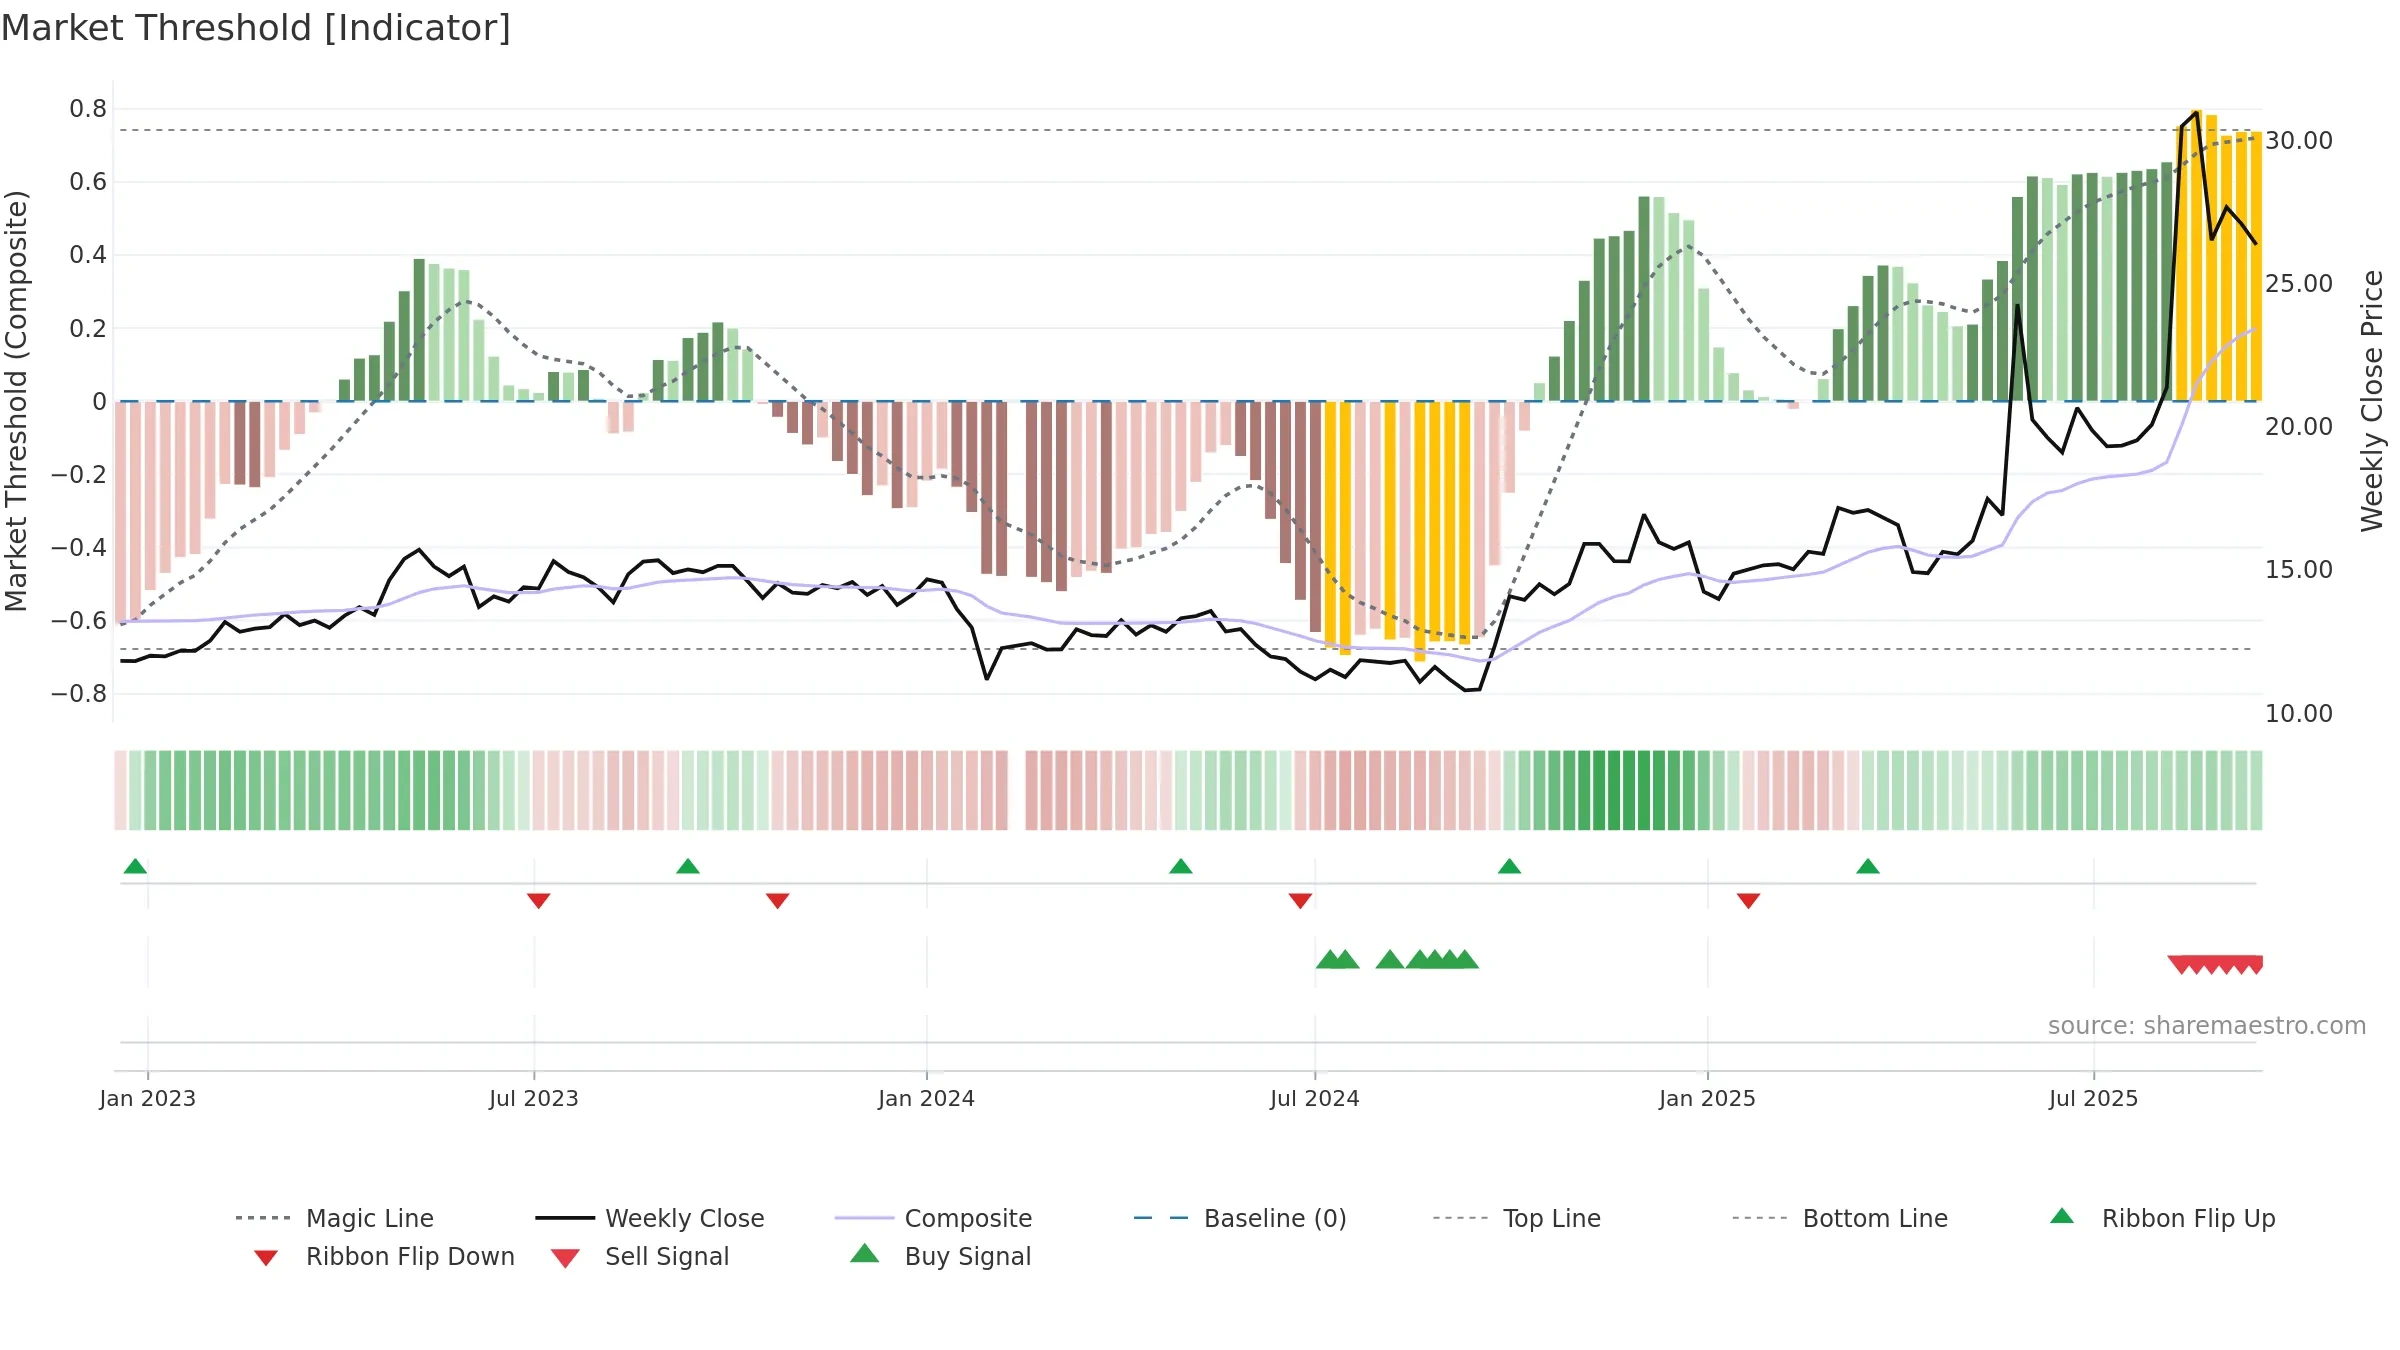Toggle the Top Line legend entry
The height and width of the screenshot is (1350, 2400).
click(x=1516, y=1218)
